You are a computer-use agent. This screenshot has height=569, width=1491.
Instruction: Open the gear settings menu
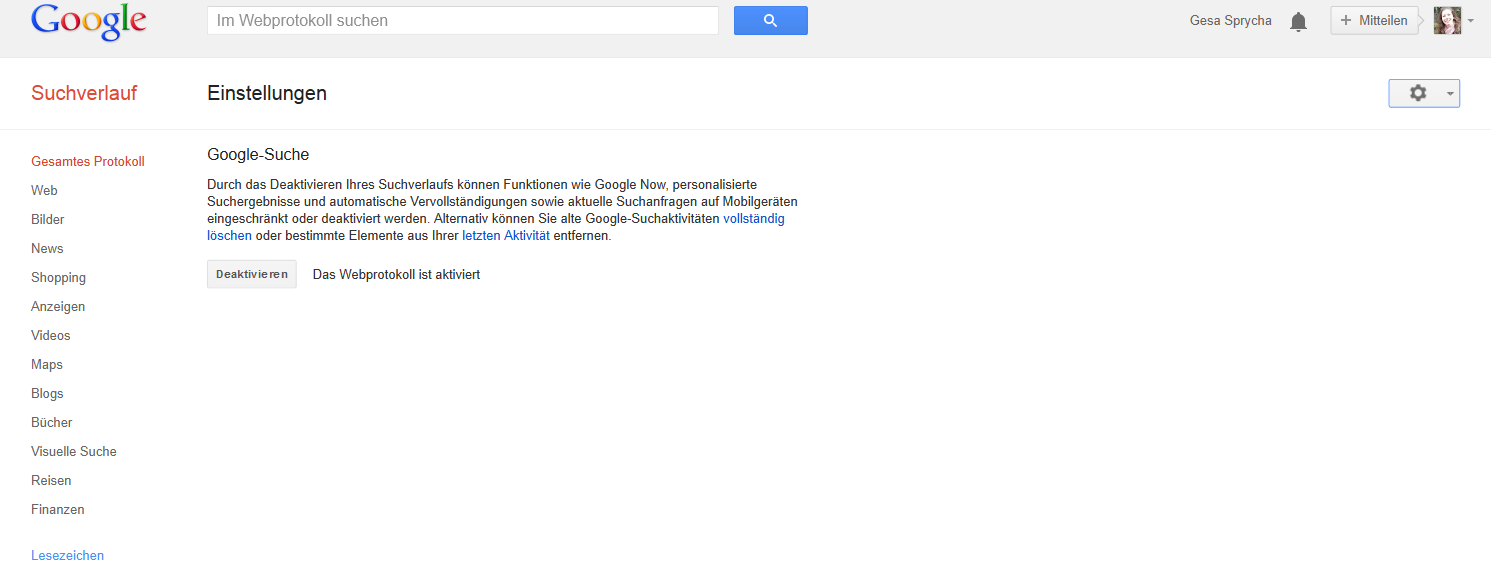pyautogui.click(x=1424, y=93)
